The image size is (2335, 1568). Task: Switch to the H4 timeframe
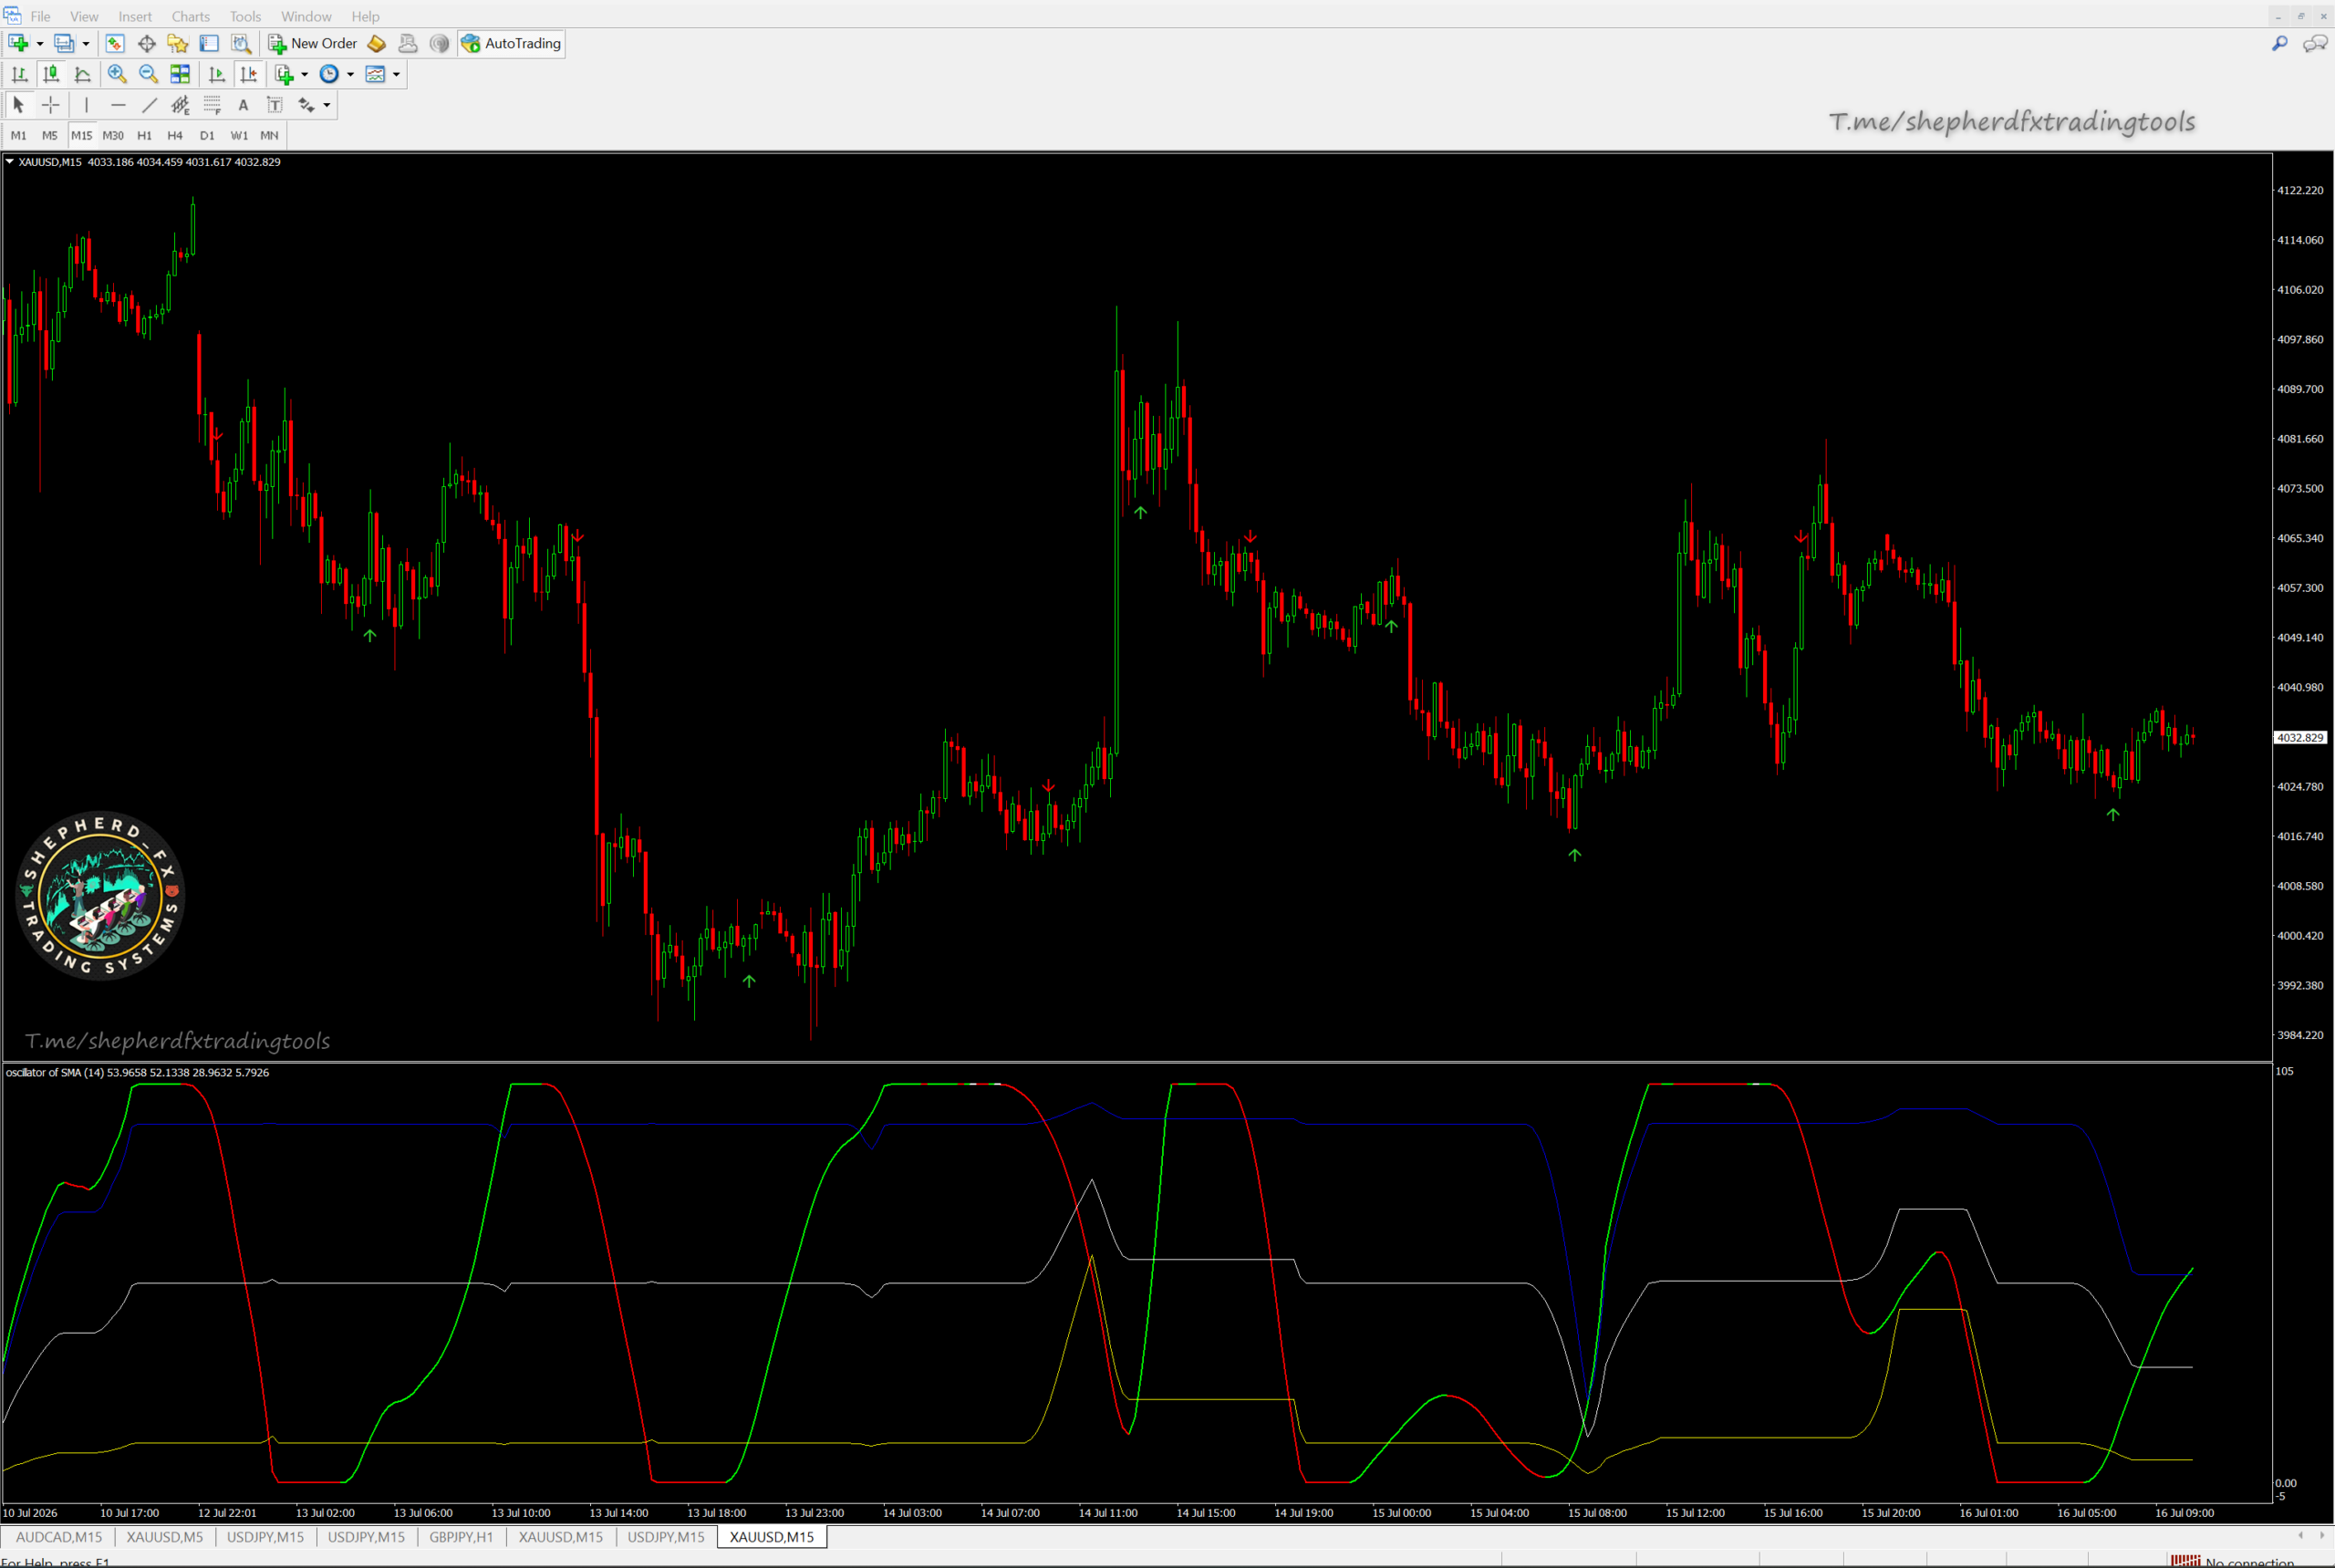coord(175,135)
